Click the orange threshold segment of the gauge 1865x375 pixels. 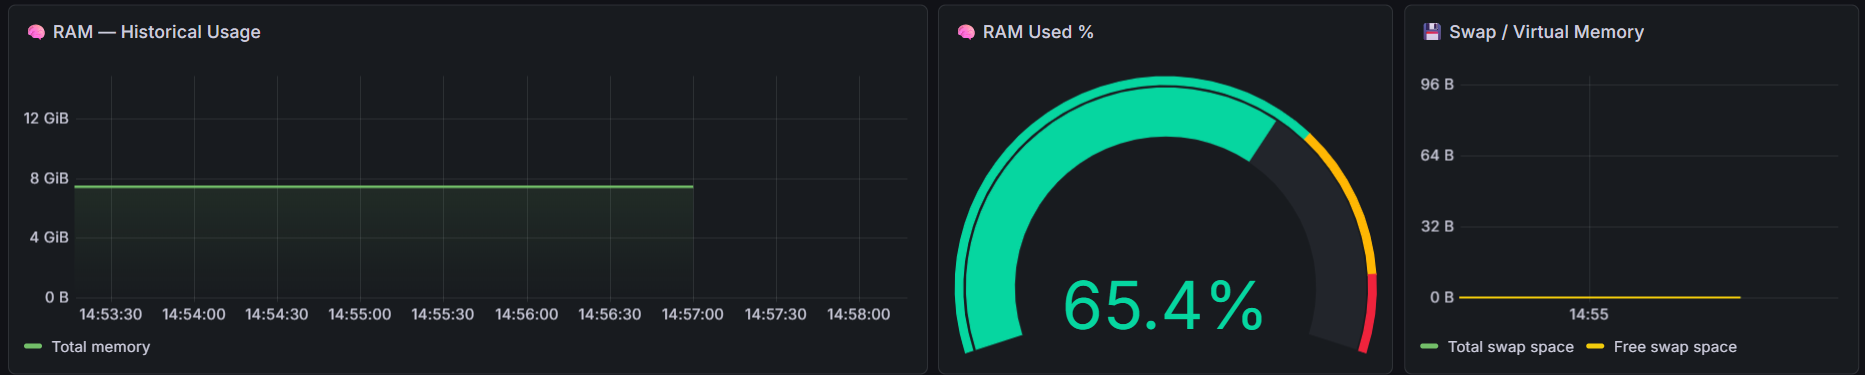pyautogui.click(x=1351, y=196)
